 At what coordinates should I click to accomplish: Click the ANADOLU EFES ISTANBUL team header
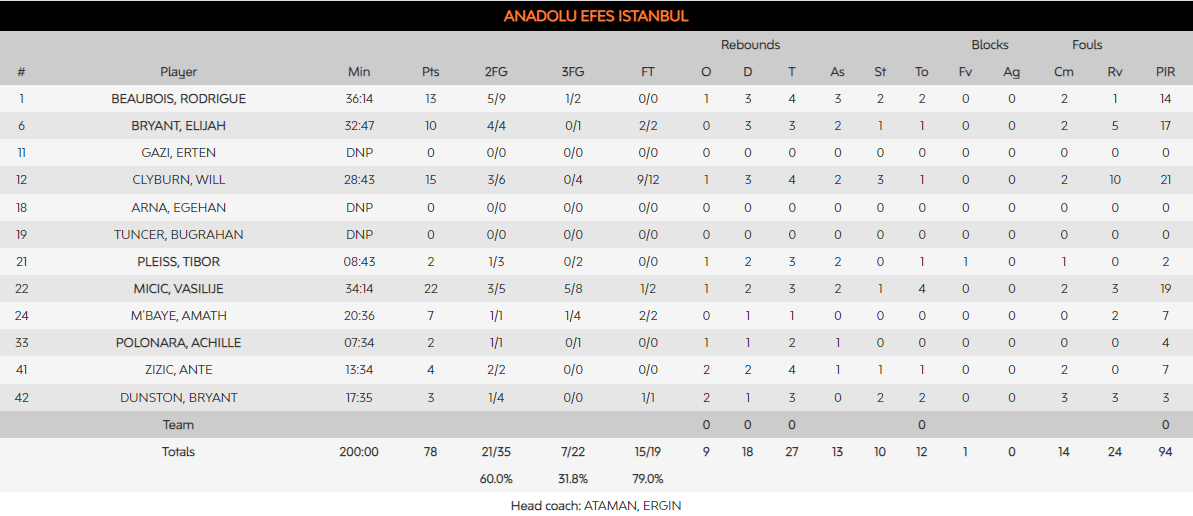pos(596,16)
